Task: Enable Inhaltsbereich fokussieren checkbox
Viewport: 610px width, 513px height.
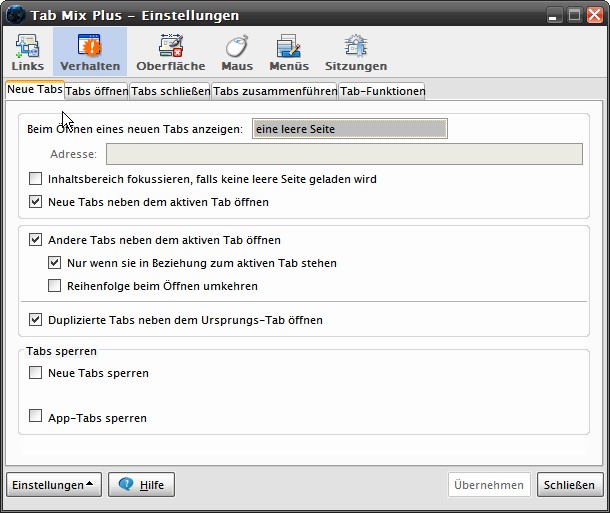Action: (35, 179)
